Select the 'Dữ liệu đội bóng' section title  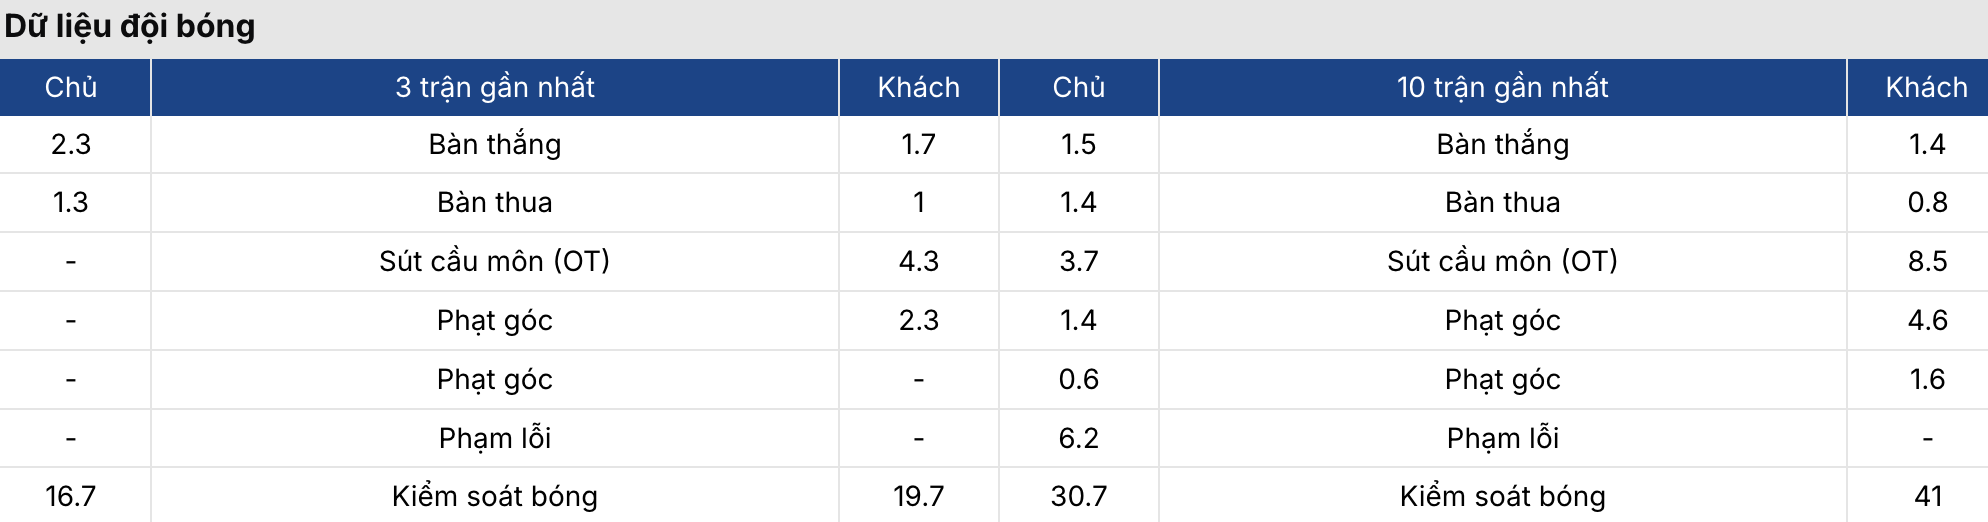130,26
